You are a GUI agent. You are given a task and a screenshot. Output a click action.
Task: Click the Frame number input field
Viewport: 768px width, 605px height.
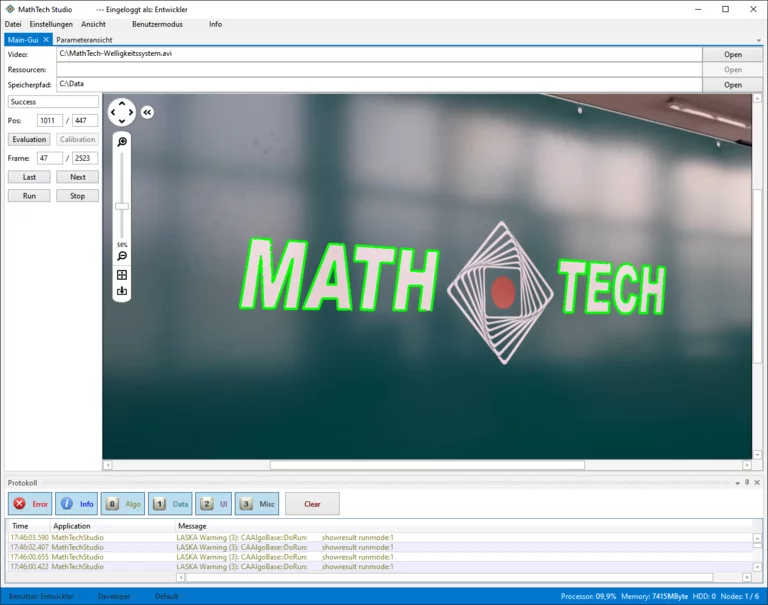[49, 158]
